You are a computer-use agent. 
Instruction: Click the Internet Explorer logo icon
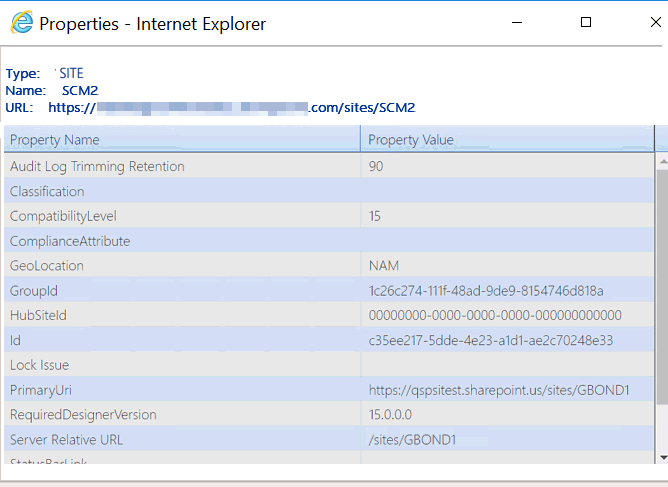(21, 22)
